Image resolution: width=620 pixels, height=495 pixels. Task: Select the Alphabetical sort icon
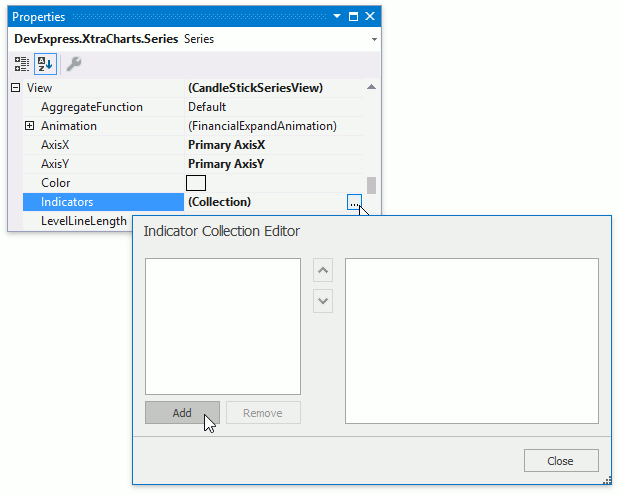45,64
